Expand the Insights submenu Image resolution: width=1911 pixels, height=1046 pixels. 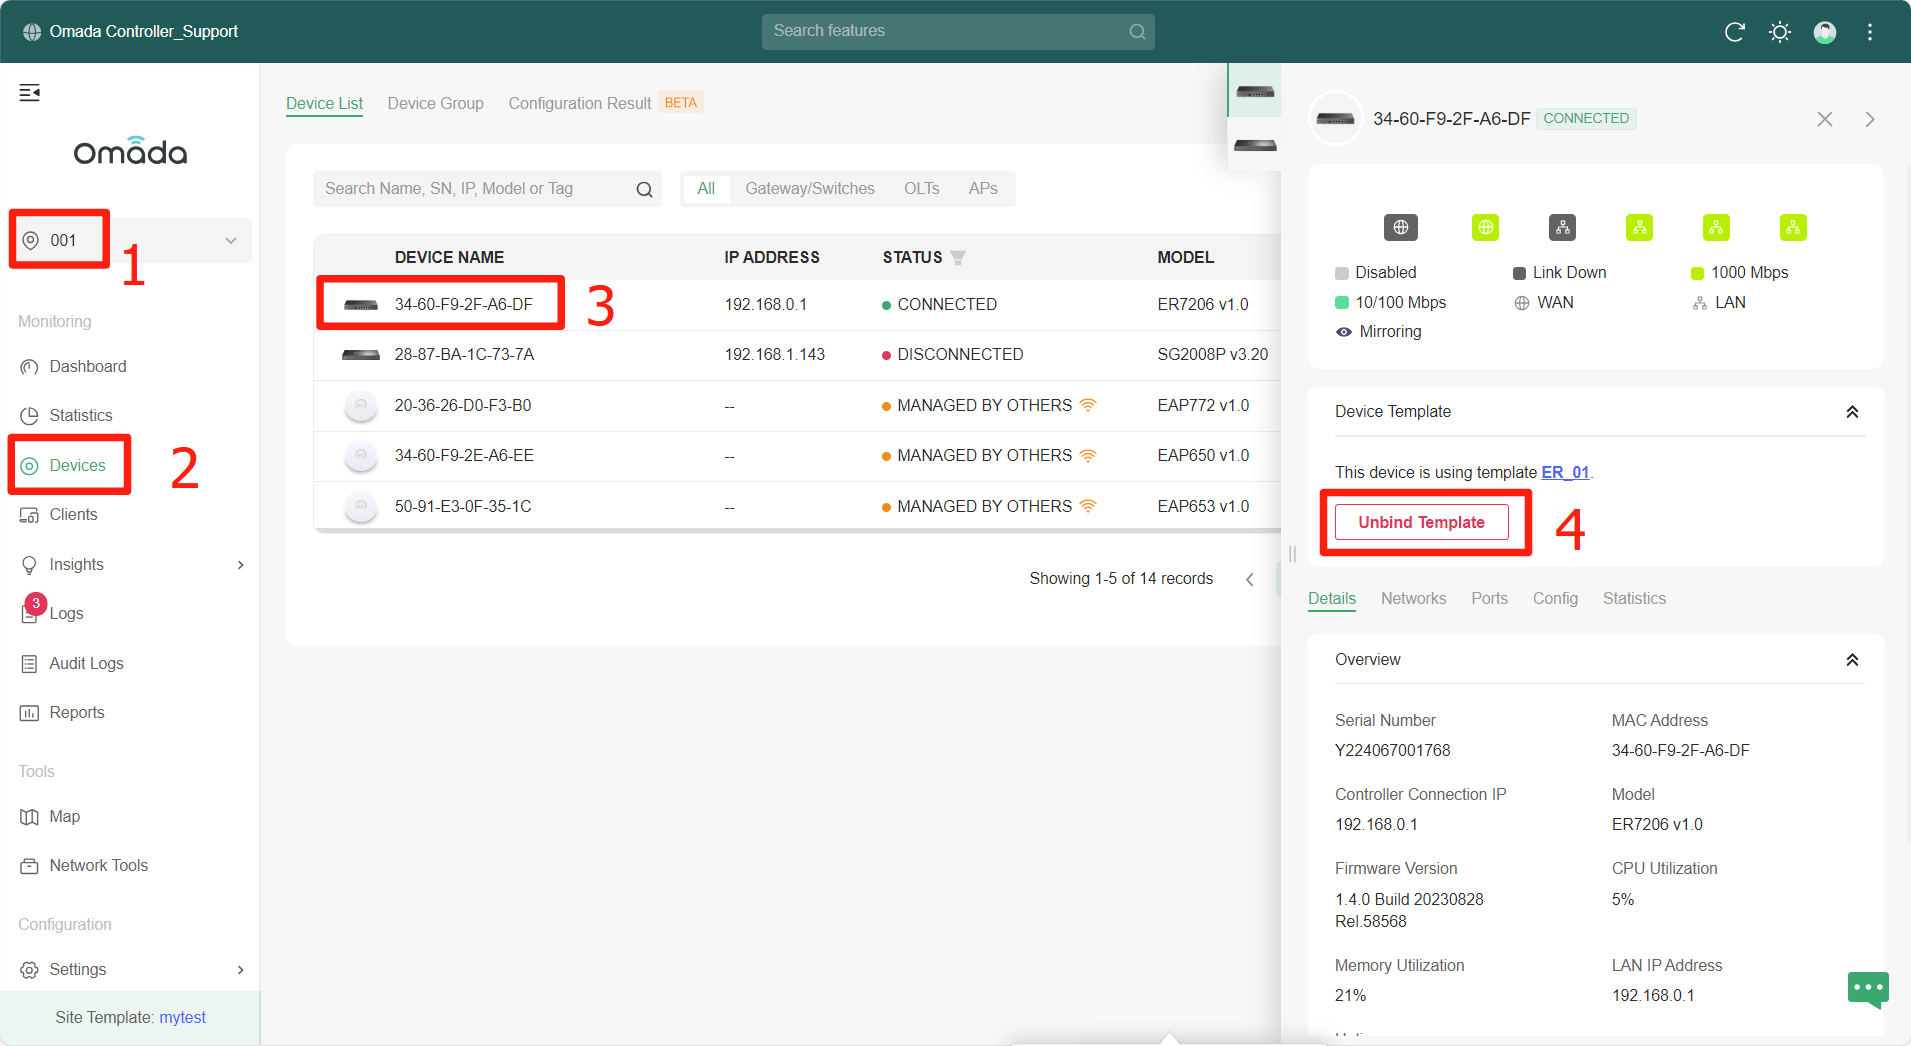point(240,565)
